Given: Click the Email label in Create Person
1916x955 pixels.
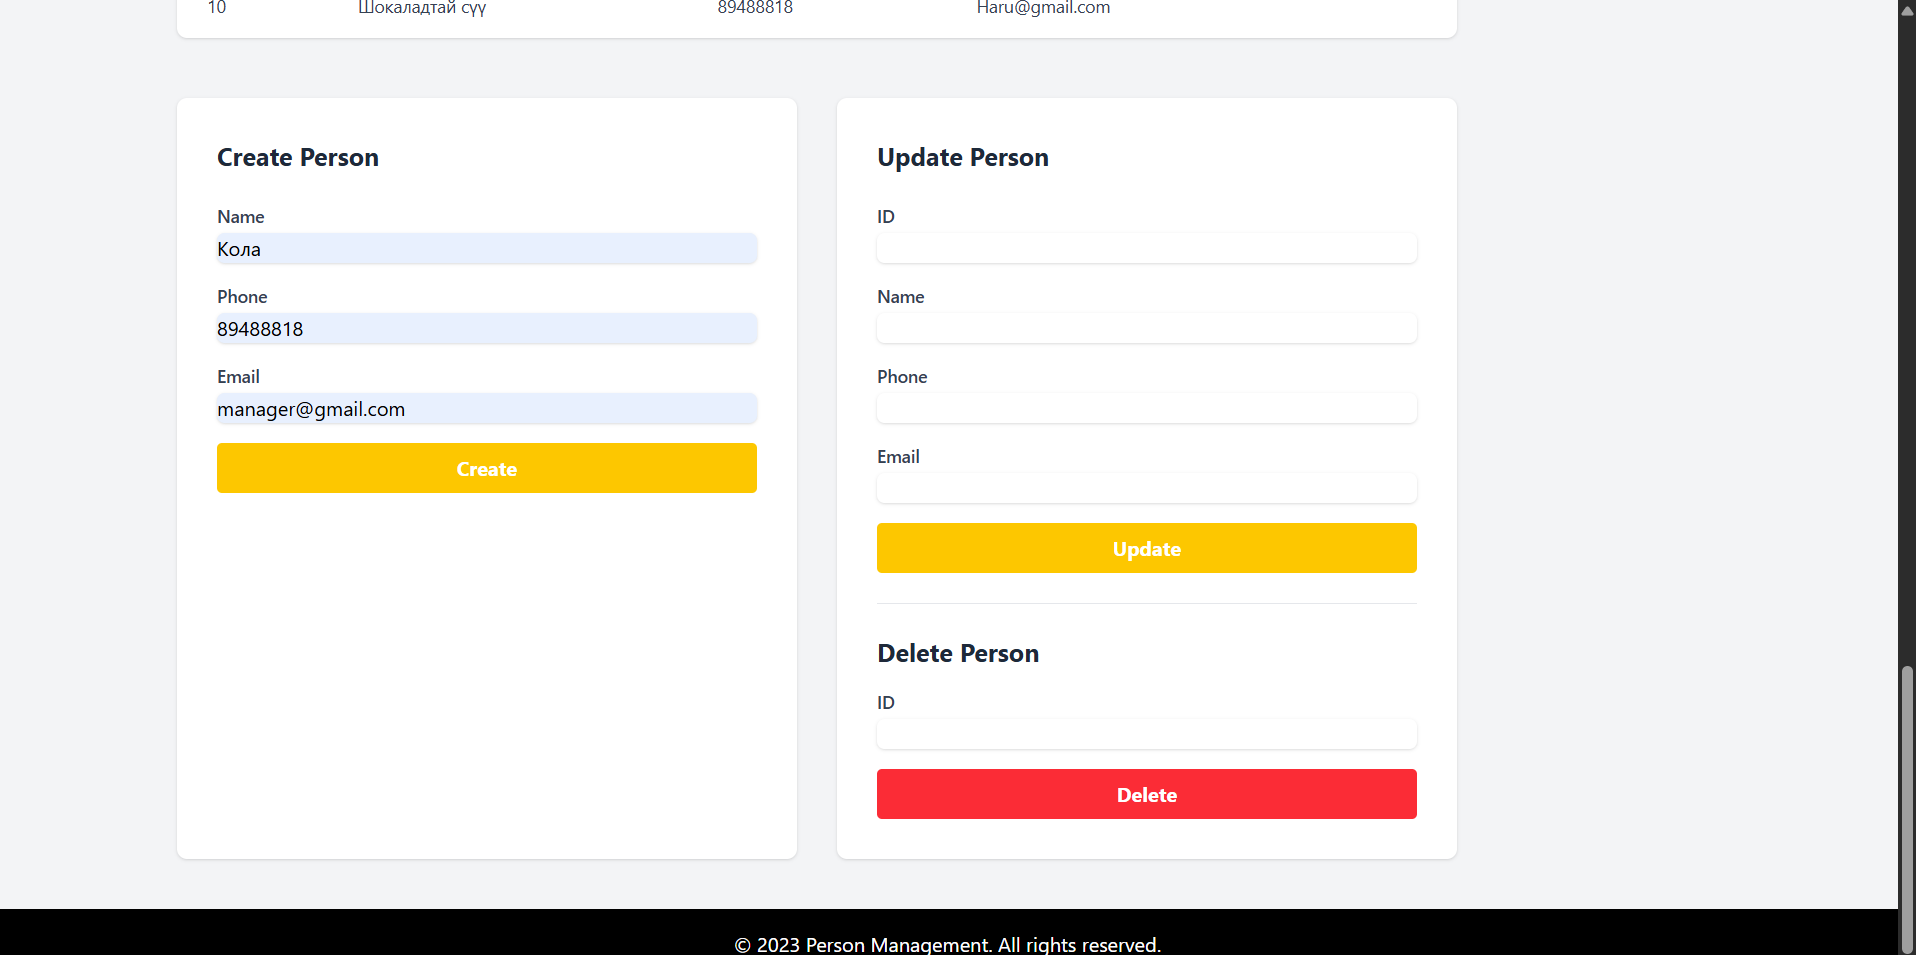Looking at the screenshot, I should [238, 377].
